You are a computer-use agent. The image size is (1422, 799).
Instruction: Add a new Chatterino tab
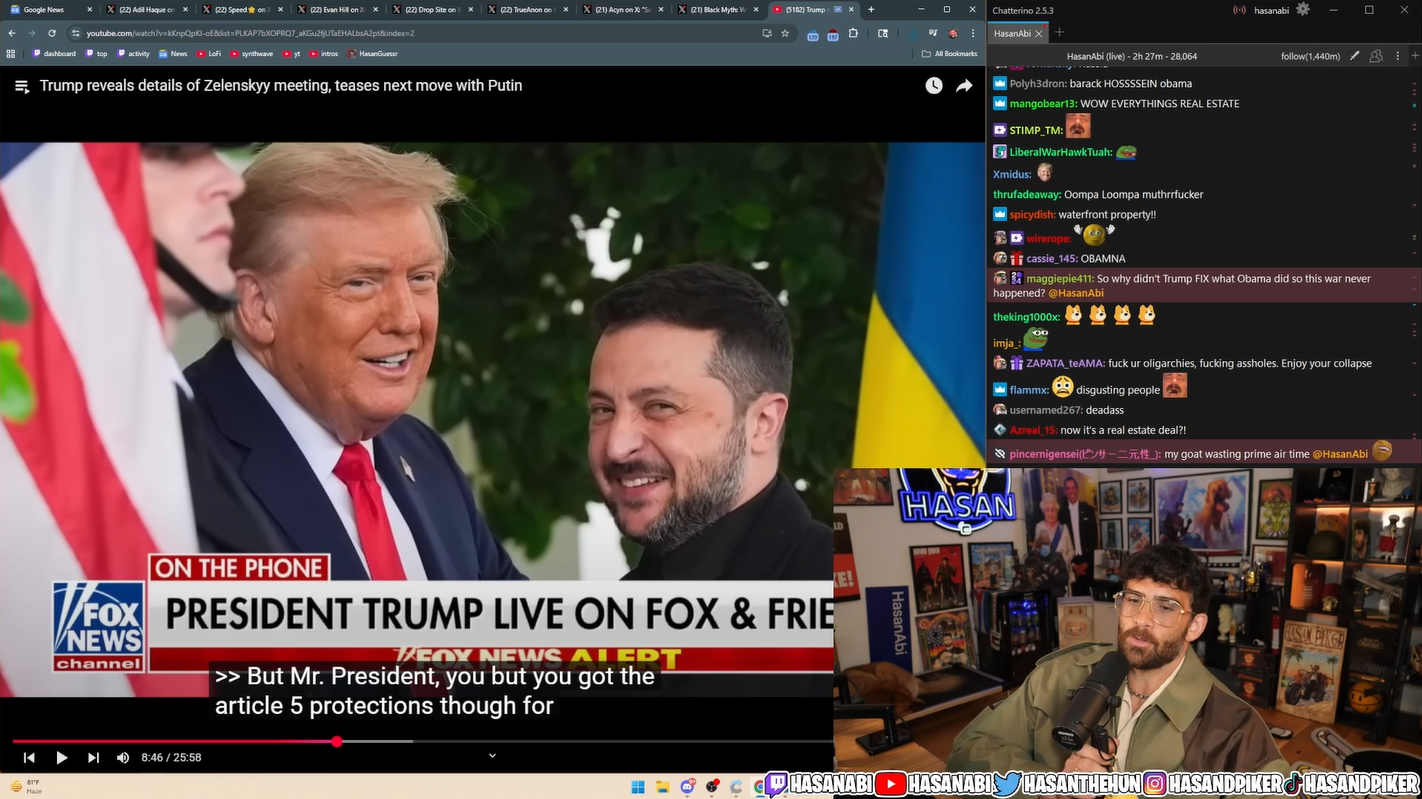(x=1059, y=33)
